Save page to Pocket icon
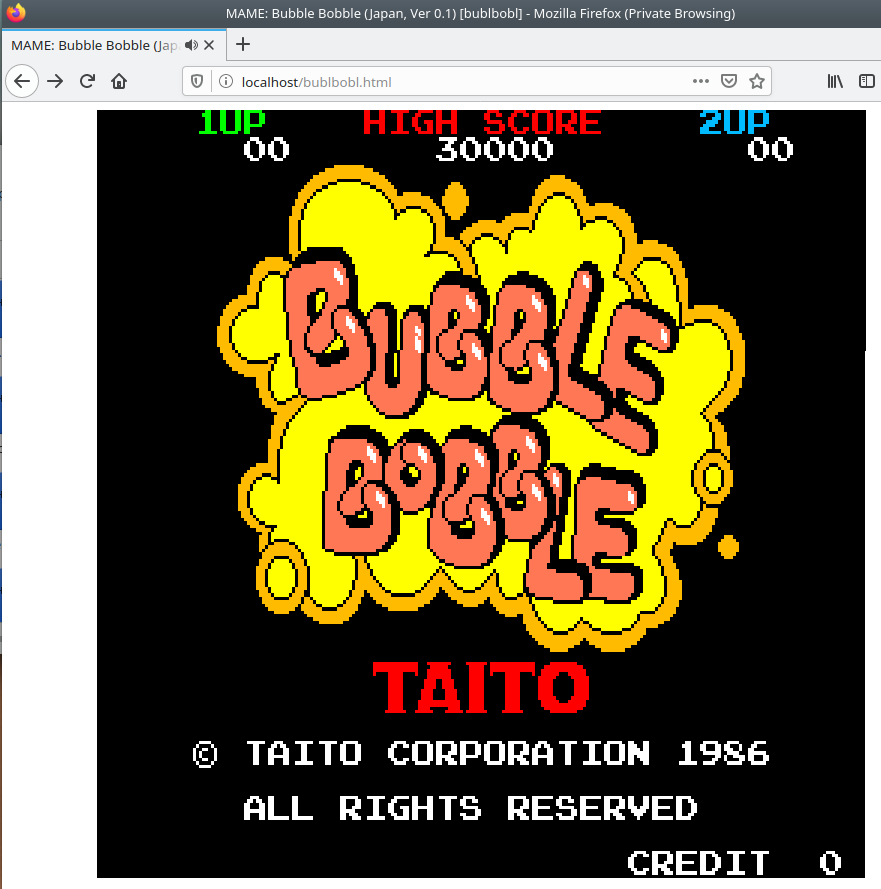The width and height of the screenshot is (881, 889). tap(728, 81)
